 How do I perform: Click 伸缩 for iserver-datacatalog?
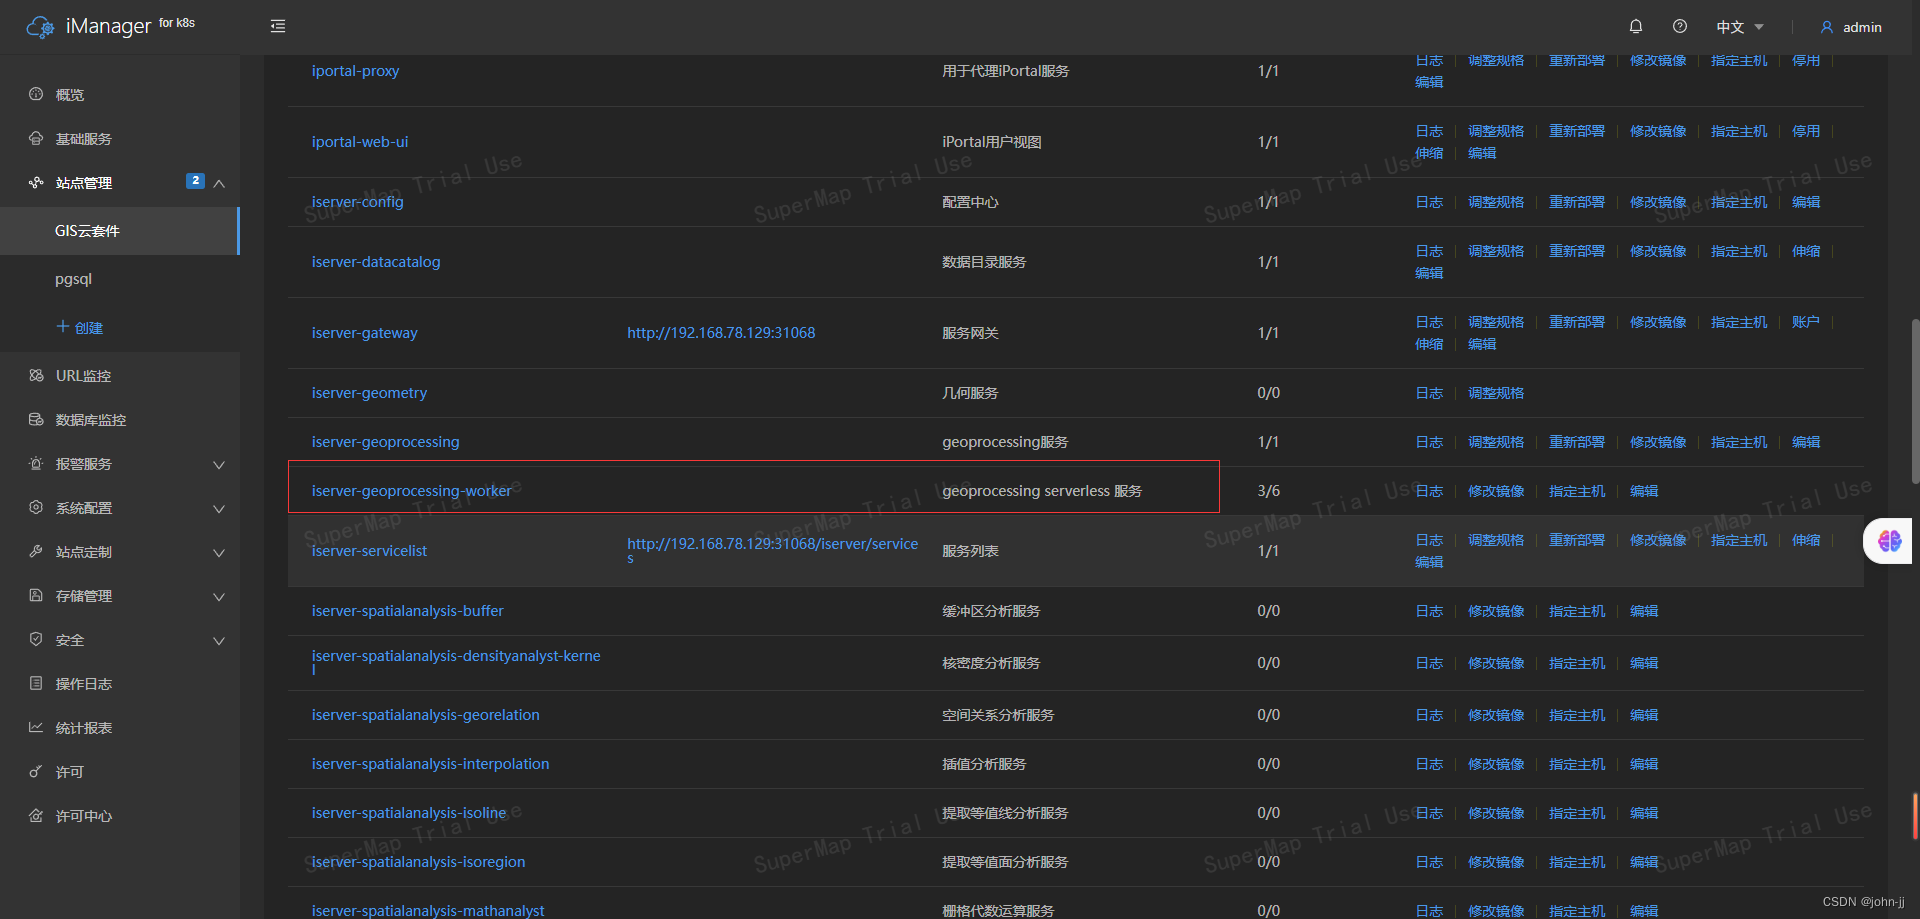tap(1806, 251)
